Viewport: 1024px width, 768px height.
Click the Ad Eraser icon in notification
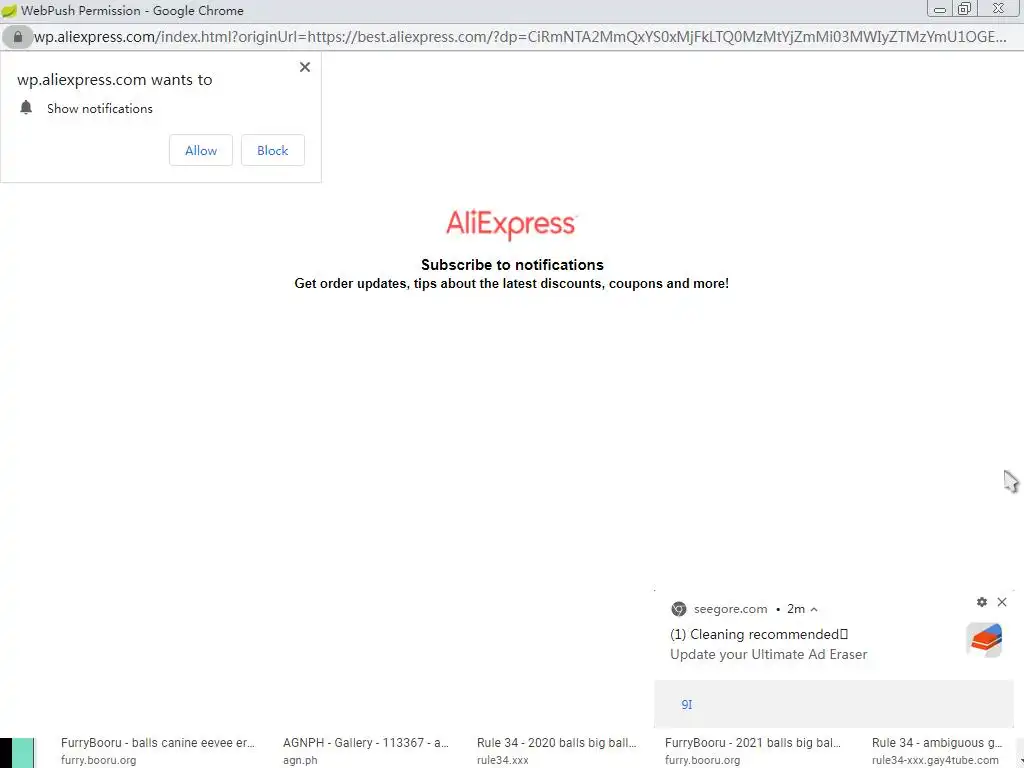[x=984, y=639]
